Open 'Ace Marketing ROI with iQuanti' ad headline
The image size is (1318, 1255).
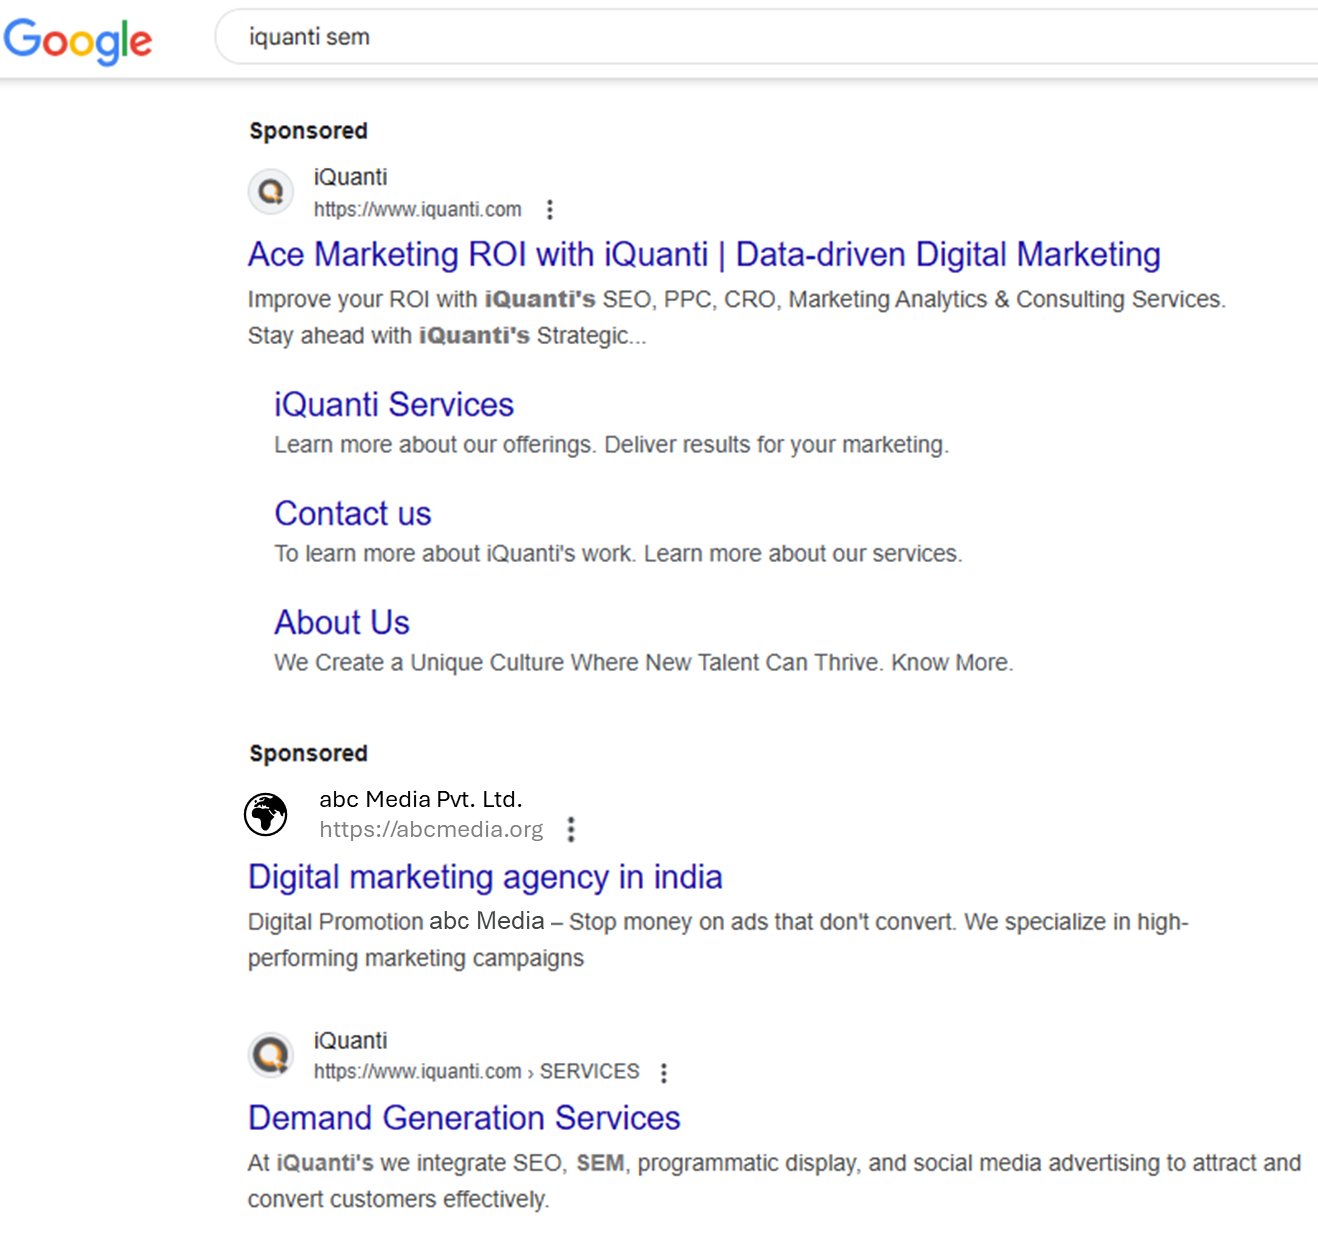704,254
